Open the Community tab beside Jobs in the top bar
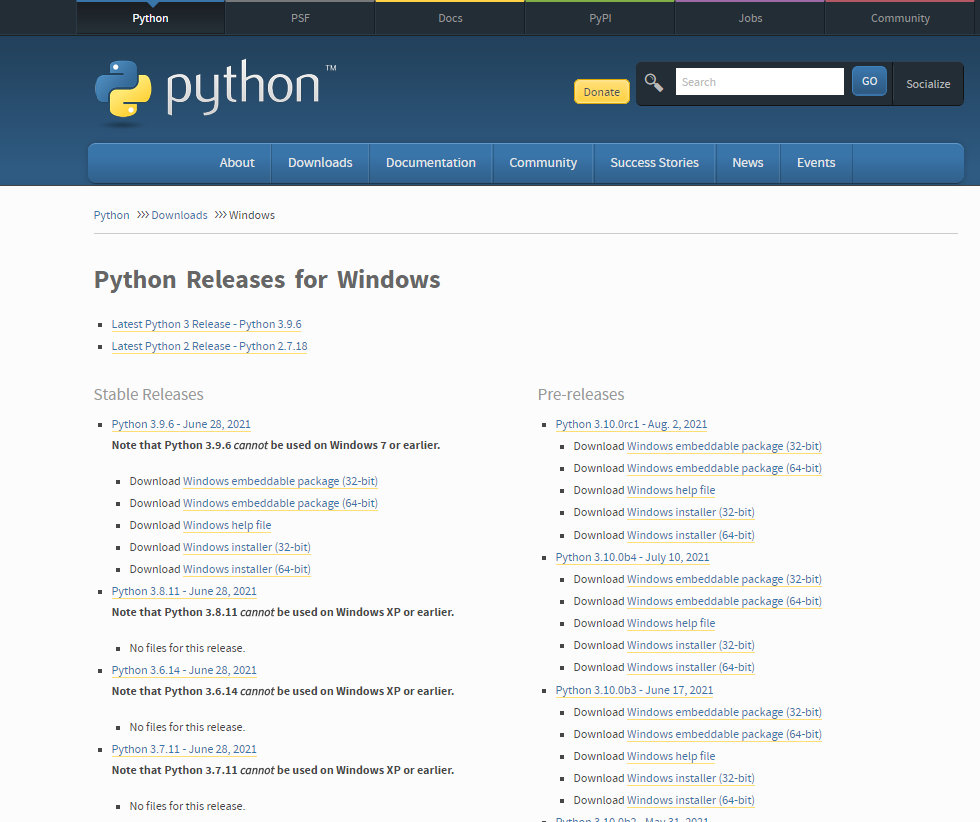The height and width of the screenshot is (822, 980). (900, 18)
